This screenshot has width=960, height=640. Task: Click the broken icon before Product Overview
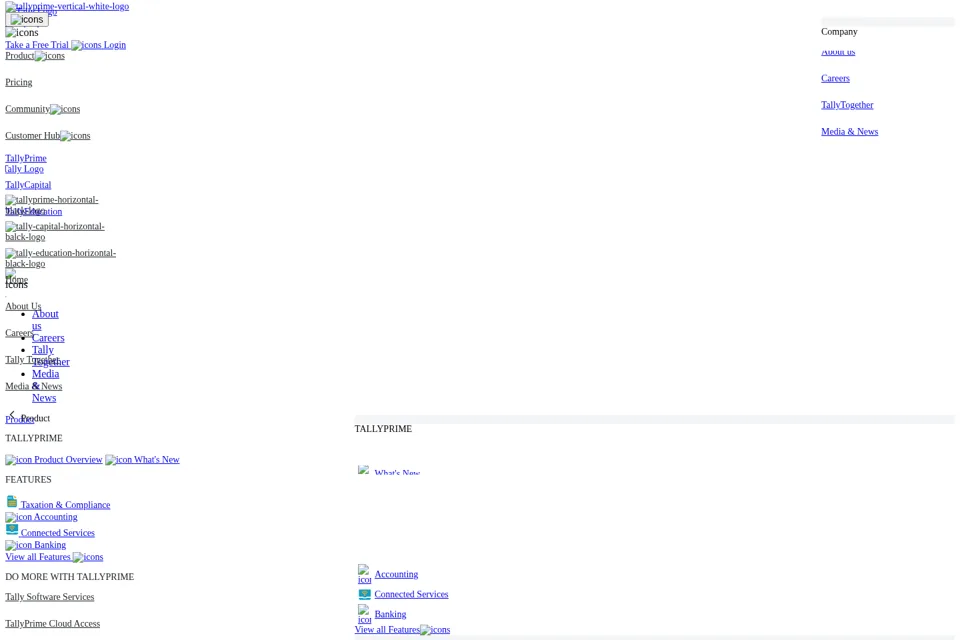coord(19,460)
